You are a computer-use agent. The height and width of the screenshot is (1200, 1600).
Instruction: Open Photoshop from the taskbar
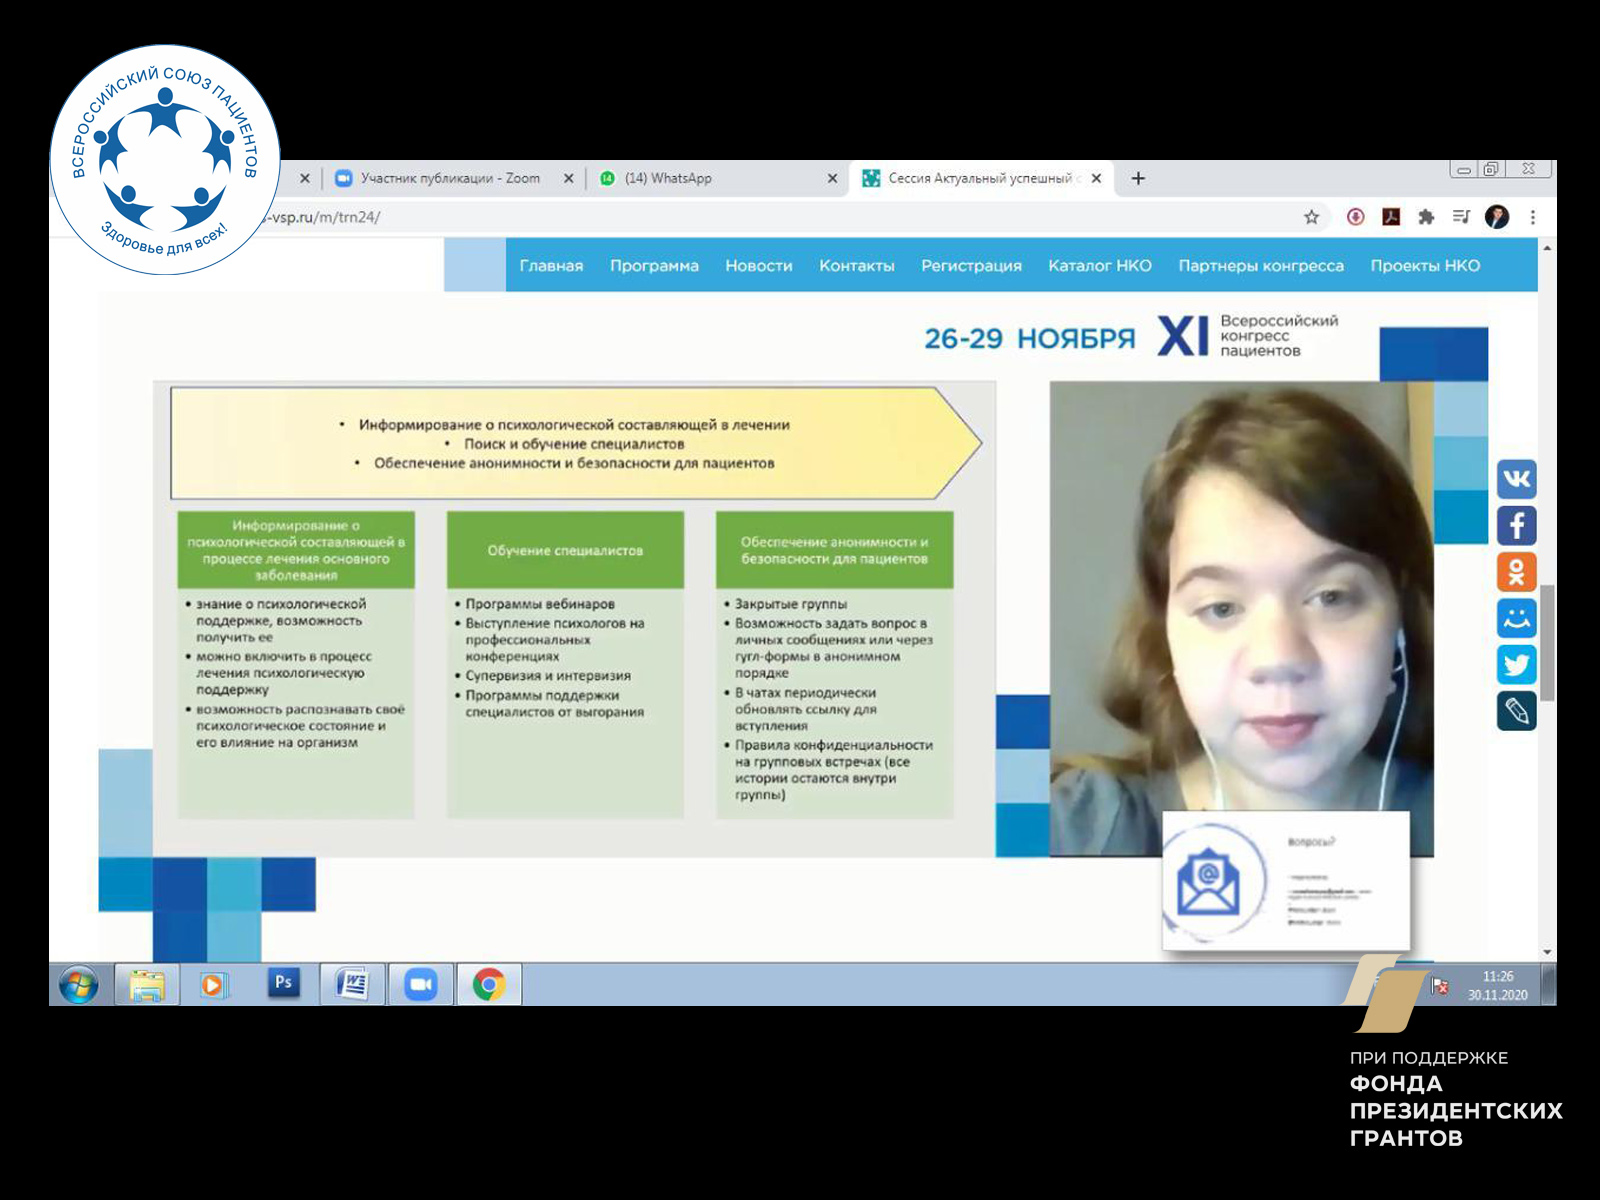coord(283,984)
